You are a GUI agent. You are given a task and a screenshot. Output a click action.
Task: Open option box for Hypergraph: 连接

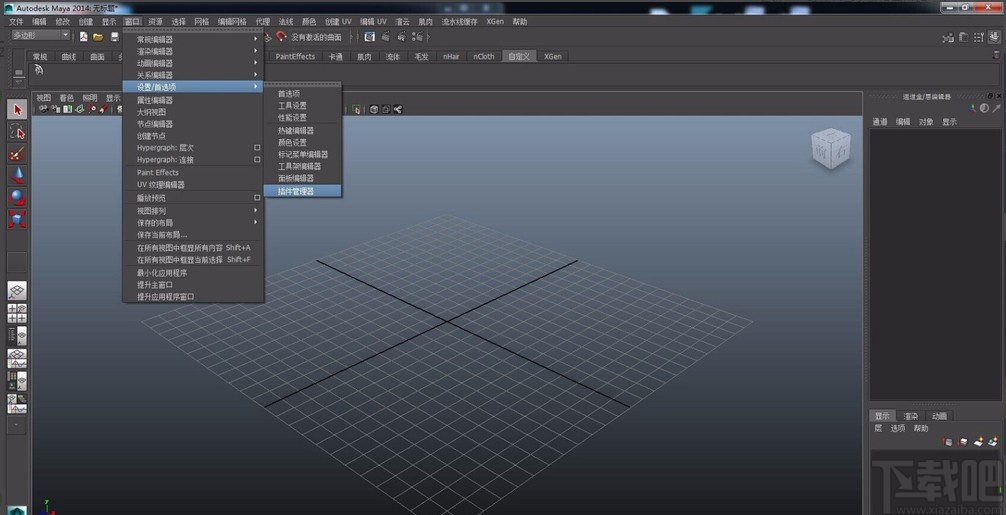257,160
